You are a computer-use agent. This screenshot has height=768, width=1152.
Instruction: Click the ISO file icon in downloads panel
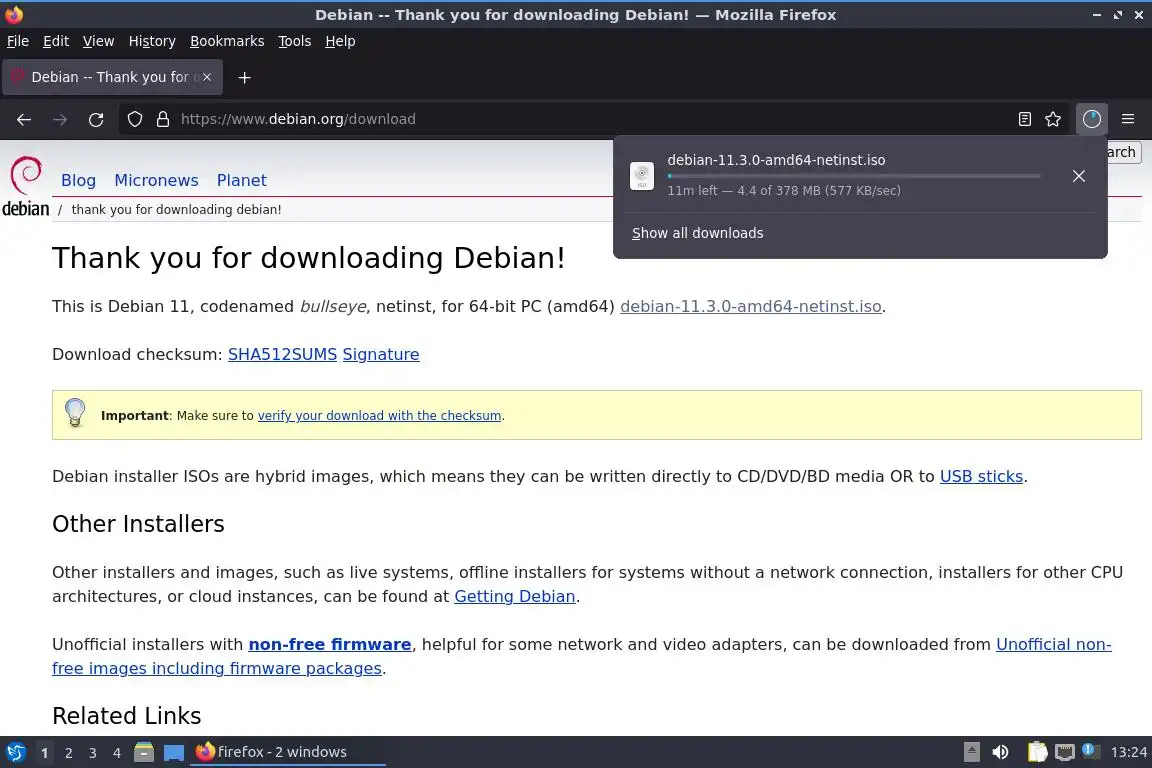(641, 176)
